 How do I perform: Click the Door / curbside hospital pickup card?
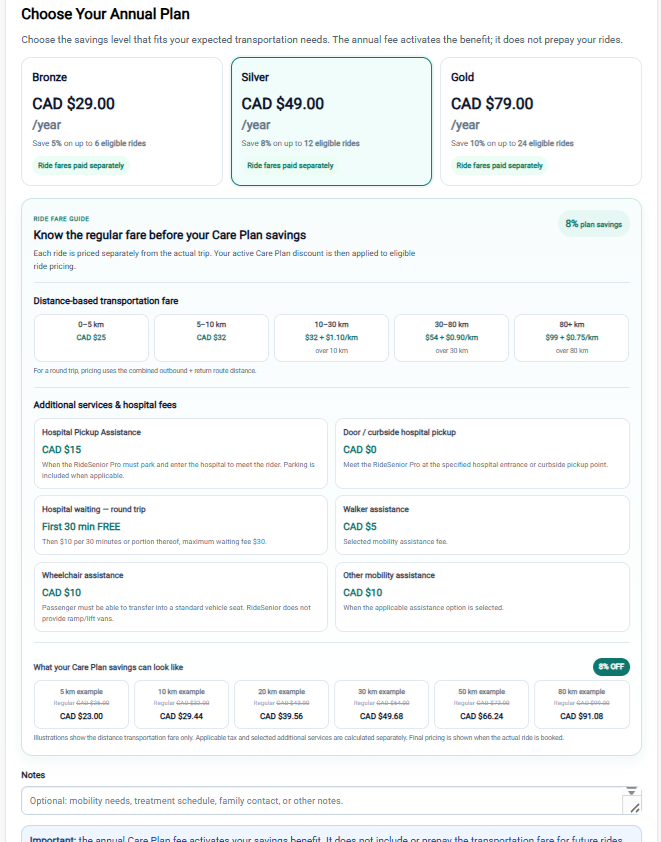point(482,454)
